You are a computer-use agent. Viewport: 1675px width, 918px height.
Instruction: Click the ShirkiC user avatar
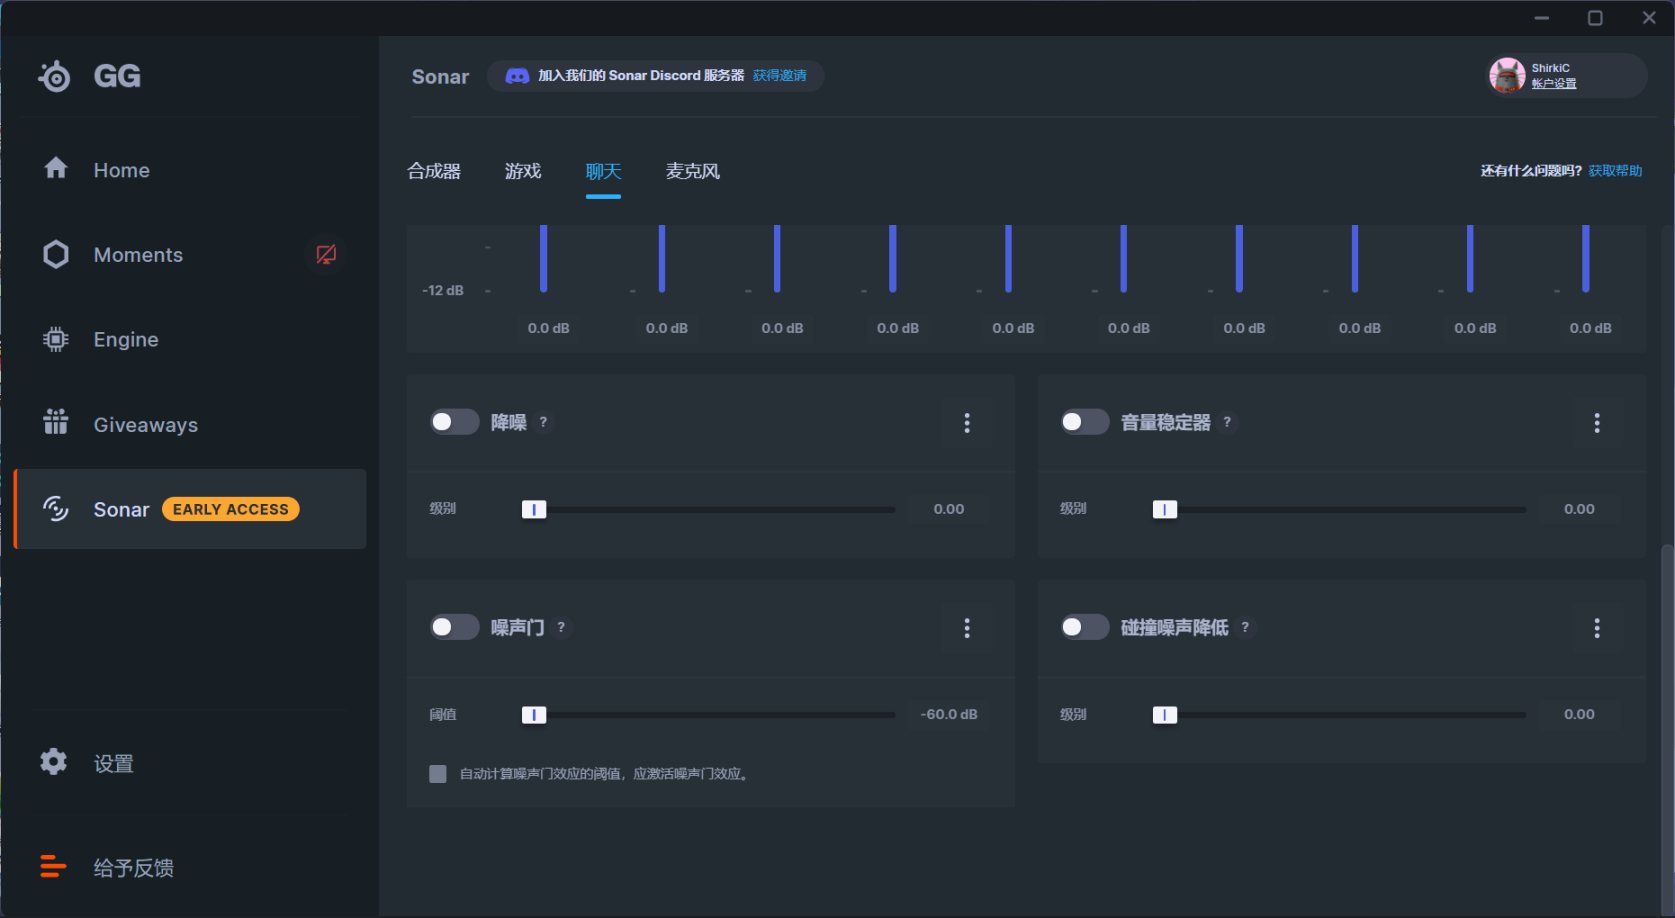pyautogui.click(x=1507, y=75)
